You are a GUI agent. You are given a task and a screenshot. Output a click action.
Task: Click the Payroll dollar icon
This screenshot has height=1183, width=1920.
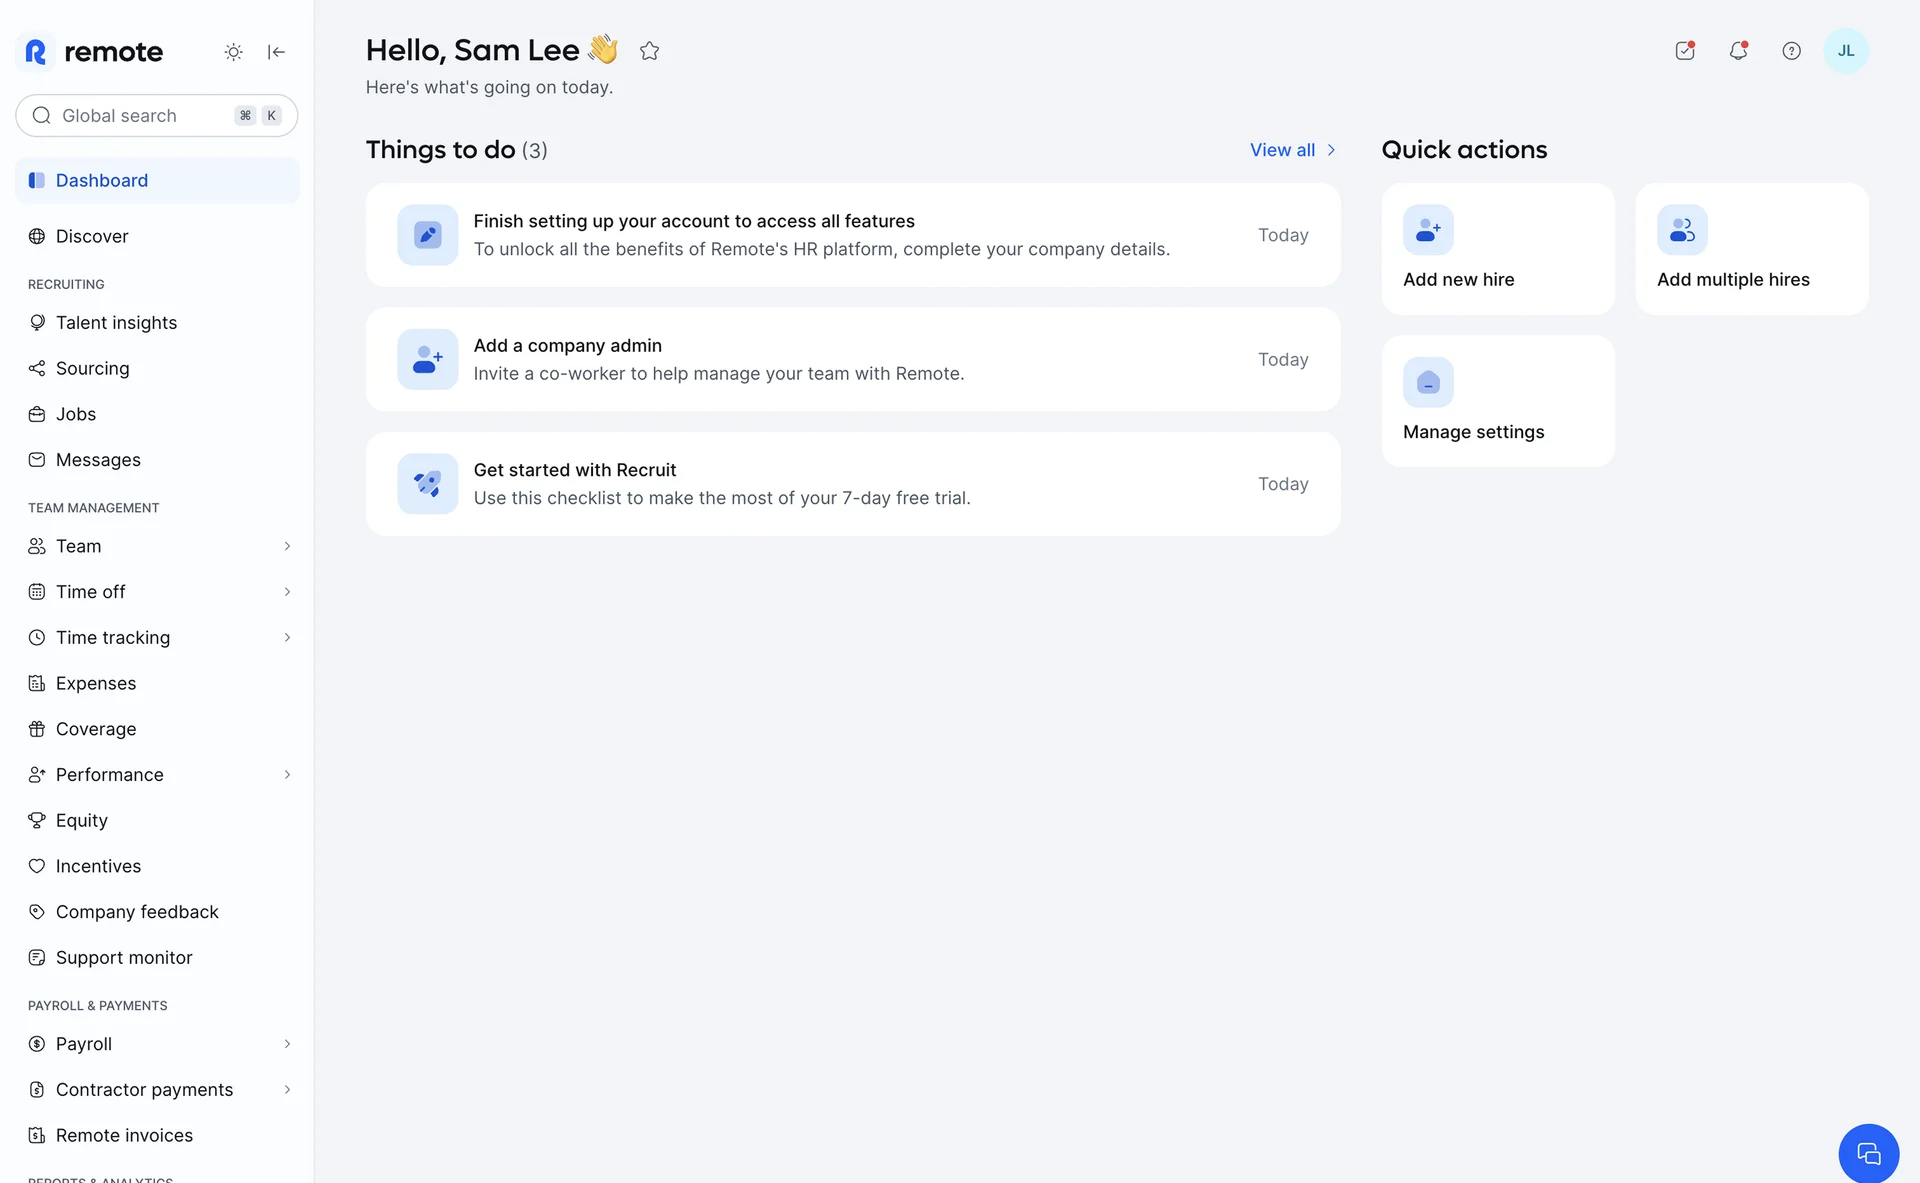pyautogui.click(x=37, y=1044)
